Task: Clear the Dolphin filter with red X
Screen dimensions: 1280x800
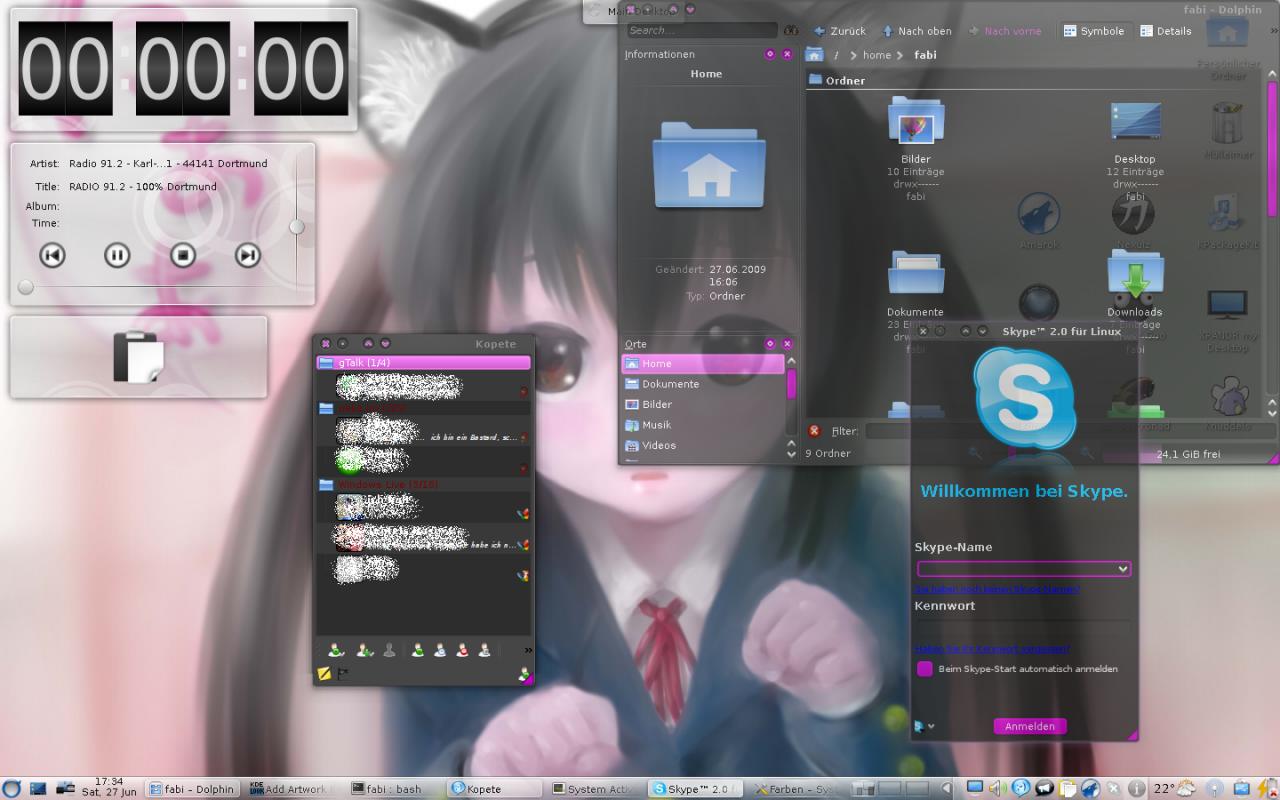Action: pyautogui.click(x=814, y=431)
